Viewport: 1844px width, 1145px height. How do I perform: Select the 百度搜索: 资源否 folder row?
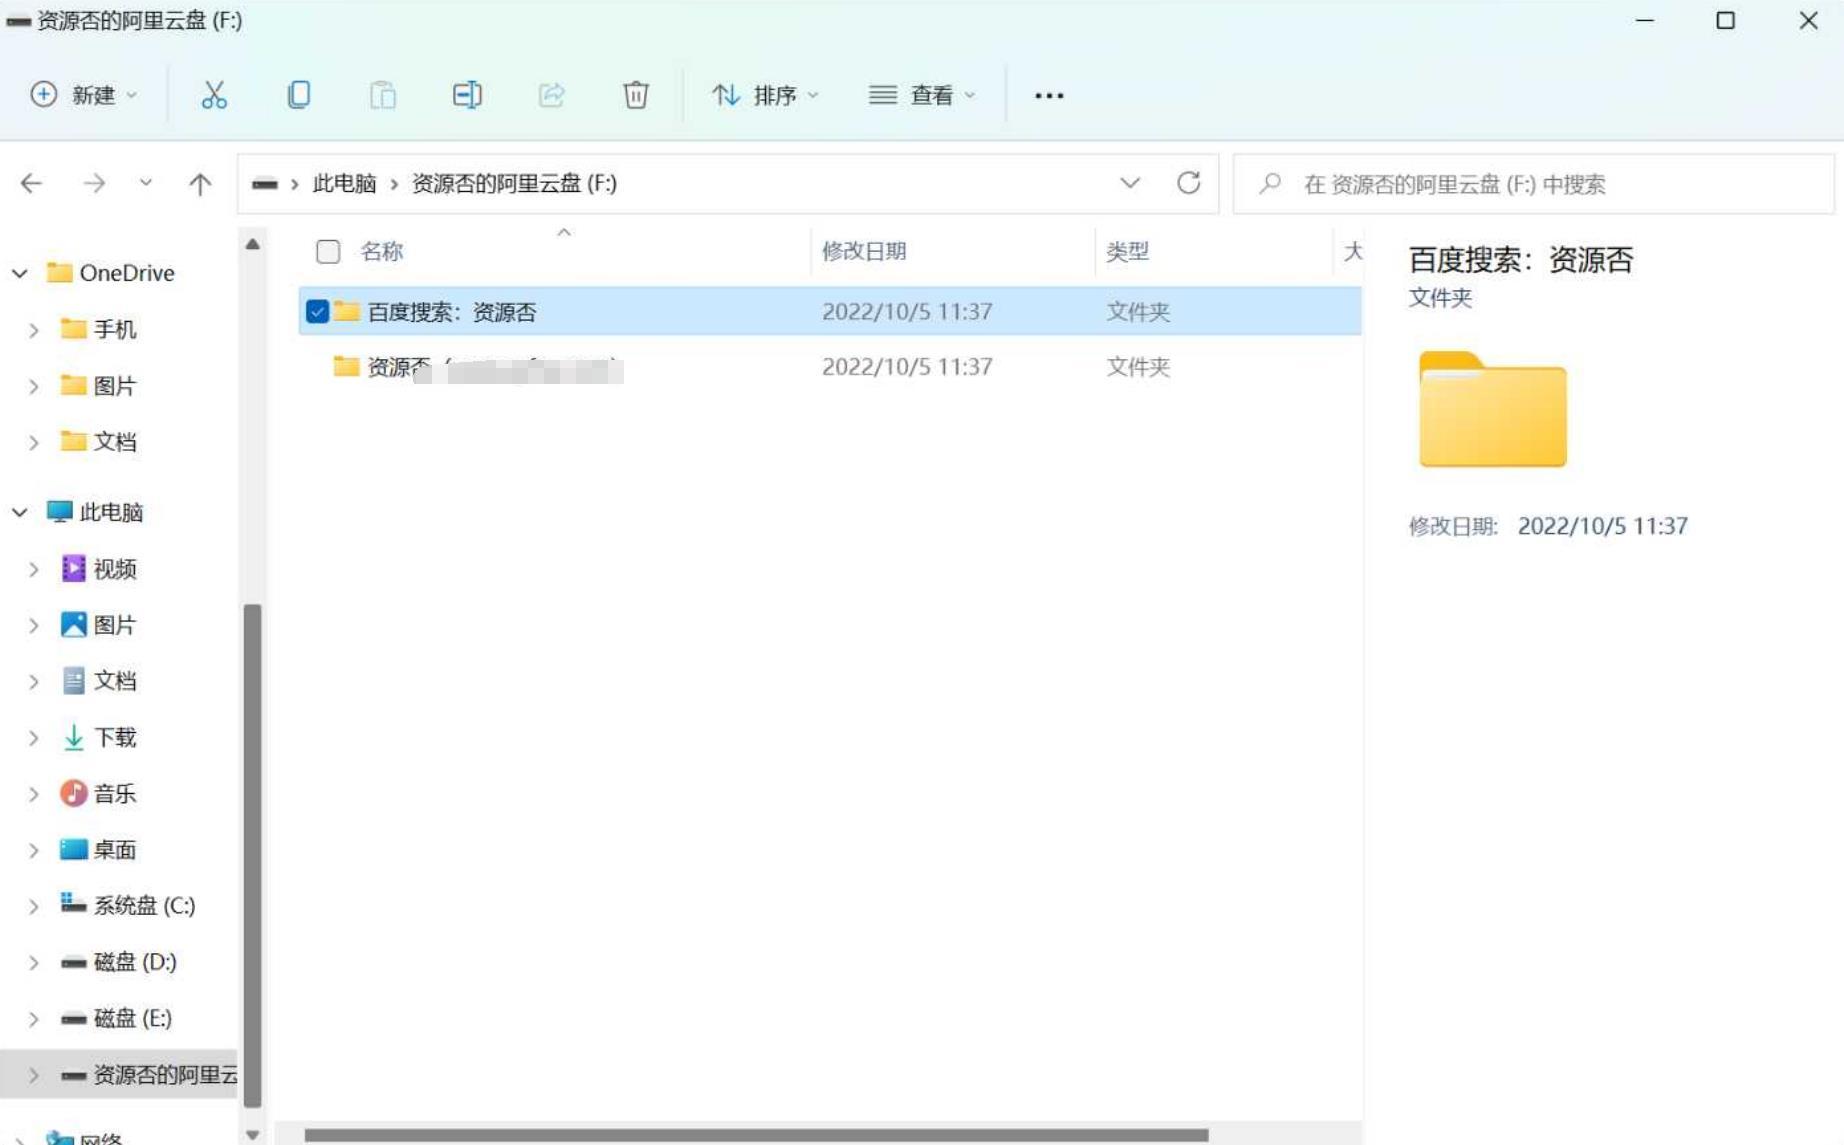(x=830, y=311)
